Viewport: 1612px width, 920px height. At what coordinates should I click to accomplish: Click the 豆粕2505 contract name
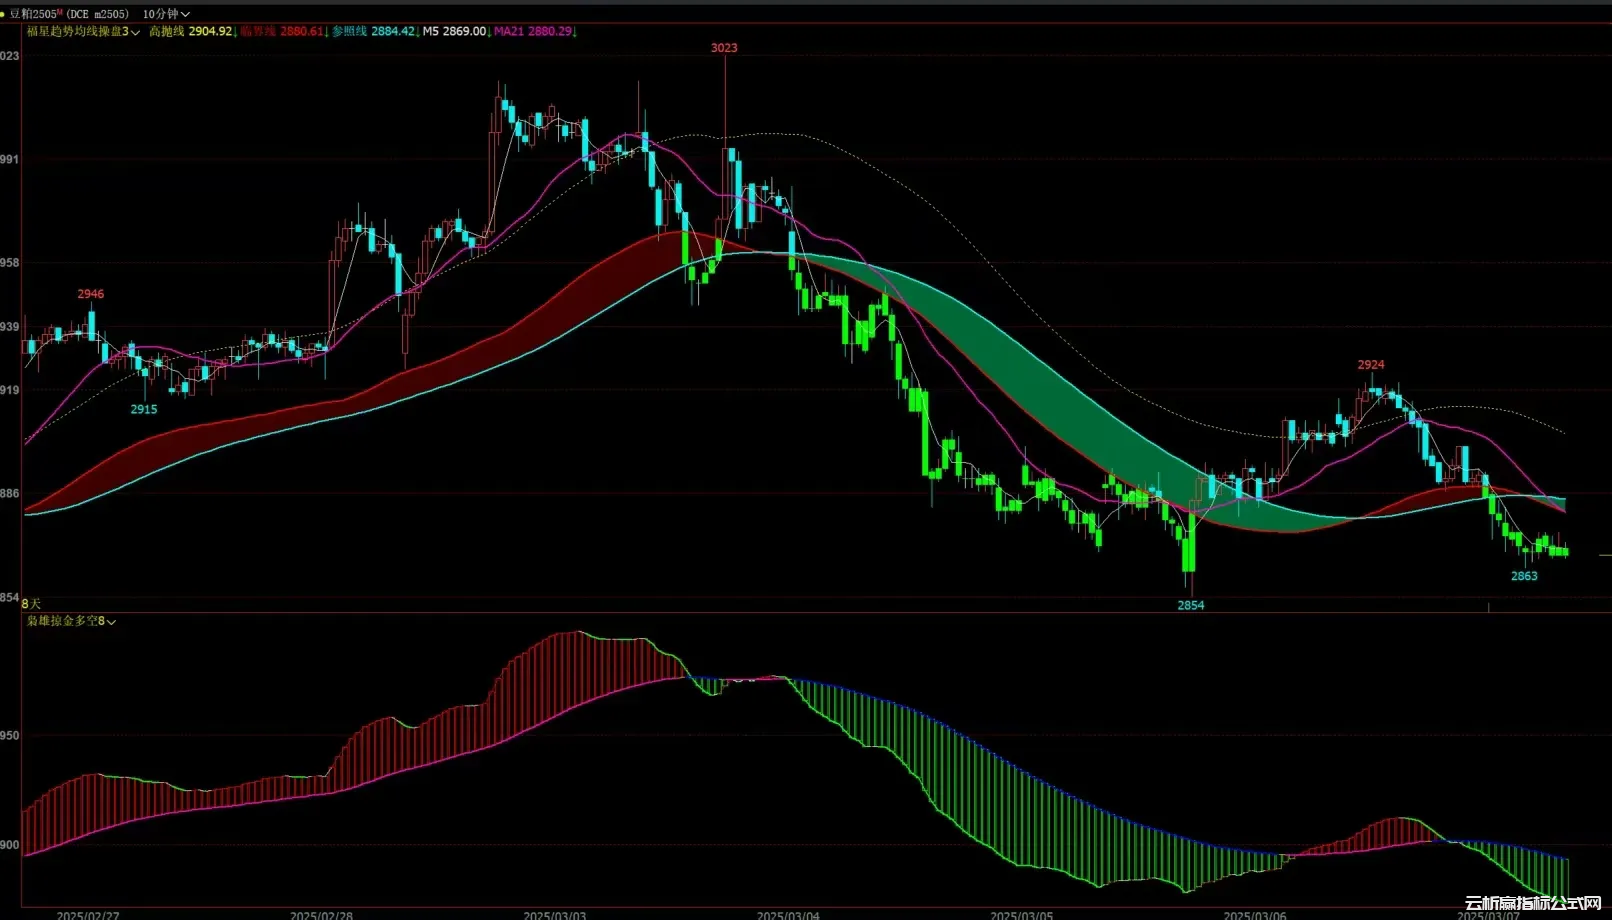click(x=38, y=14)
